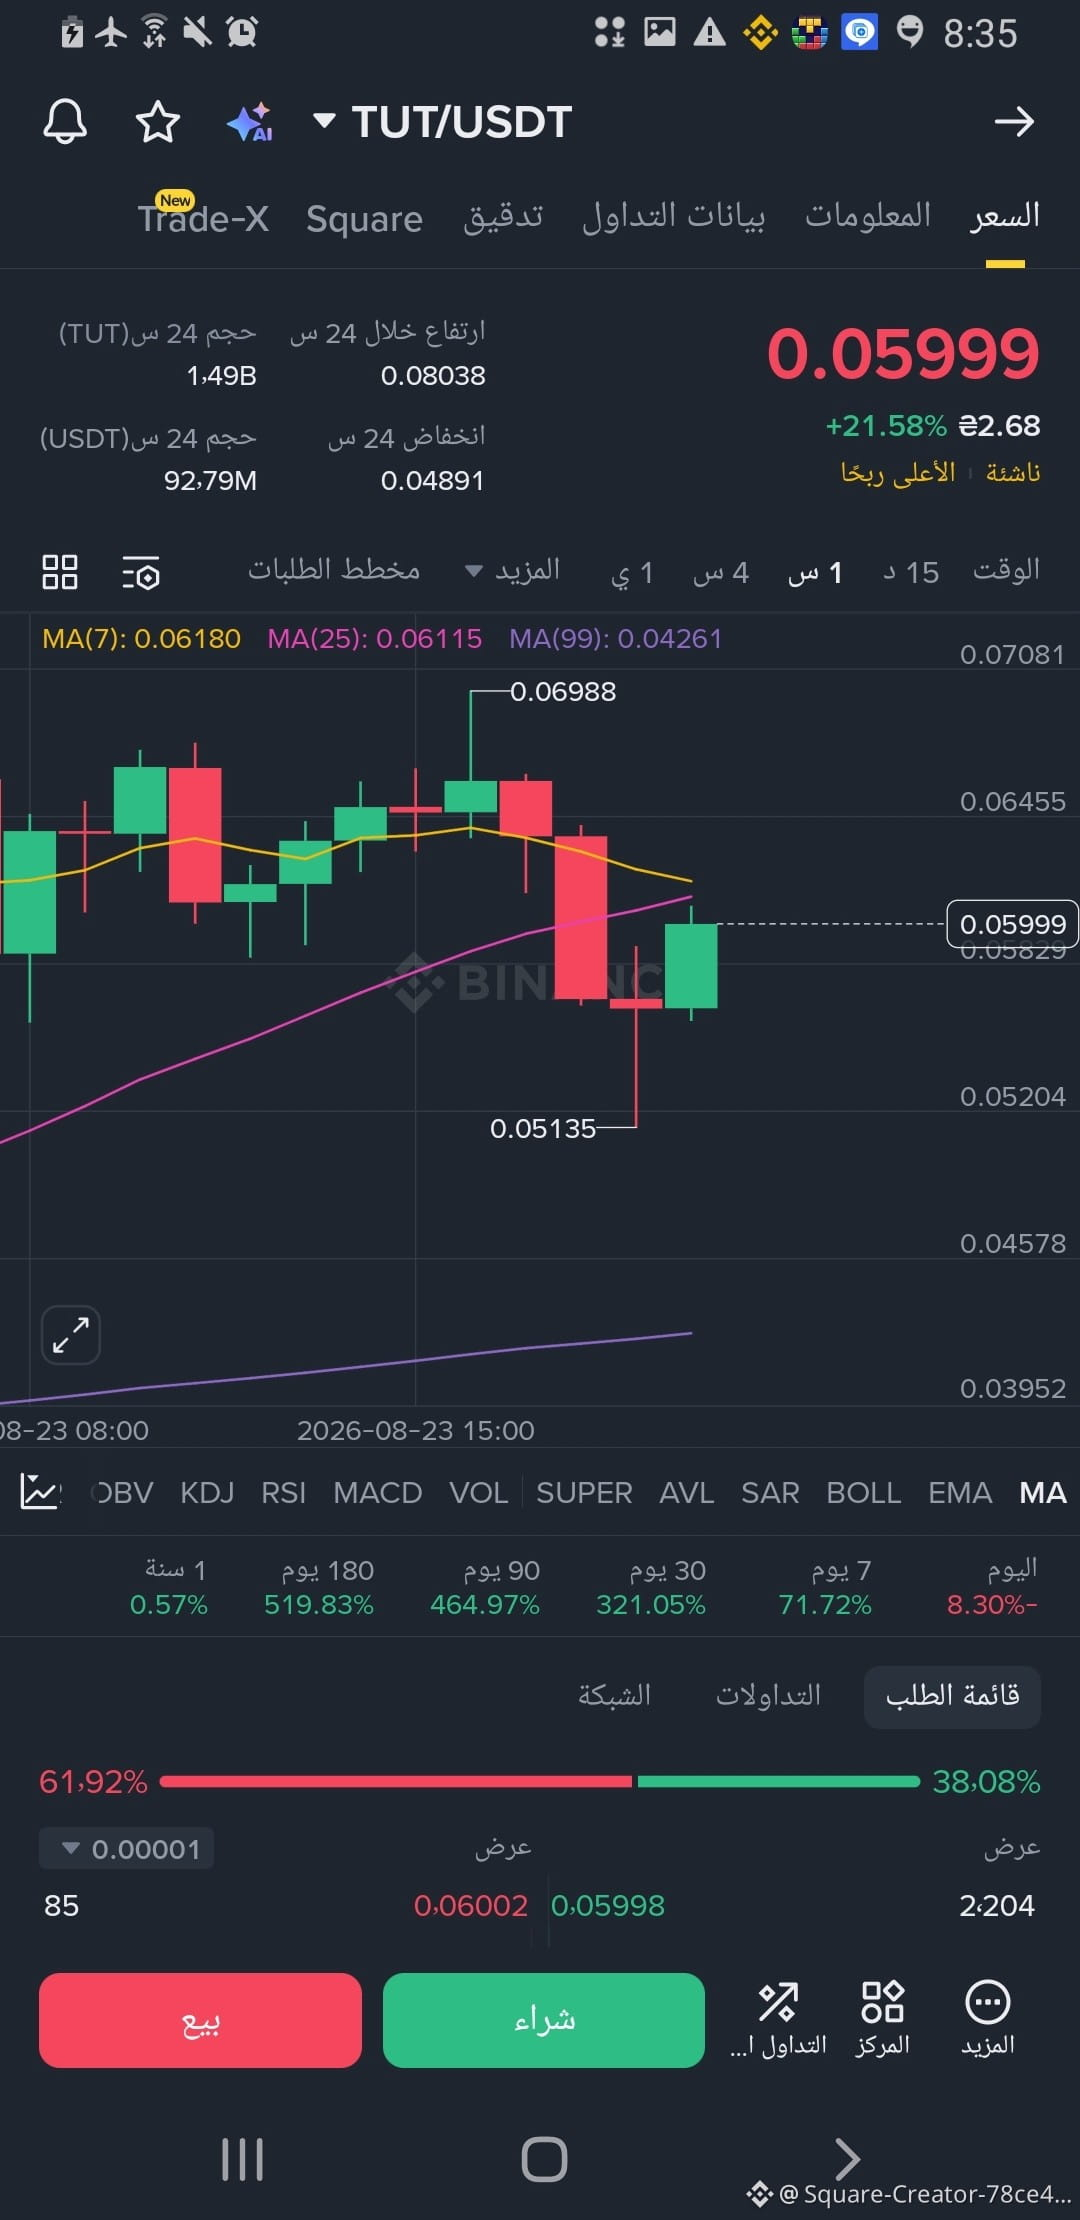Open the 0.00001 price precision dropdown
The height and width of the screenshot is (2220, 1080).
126,1849
